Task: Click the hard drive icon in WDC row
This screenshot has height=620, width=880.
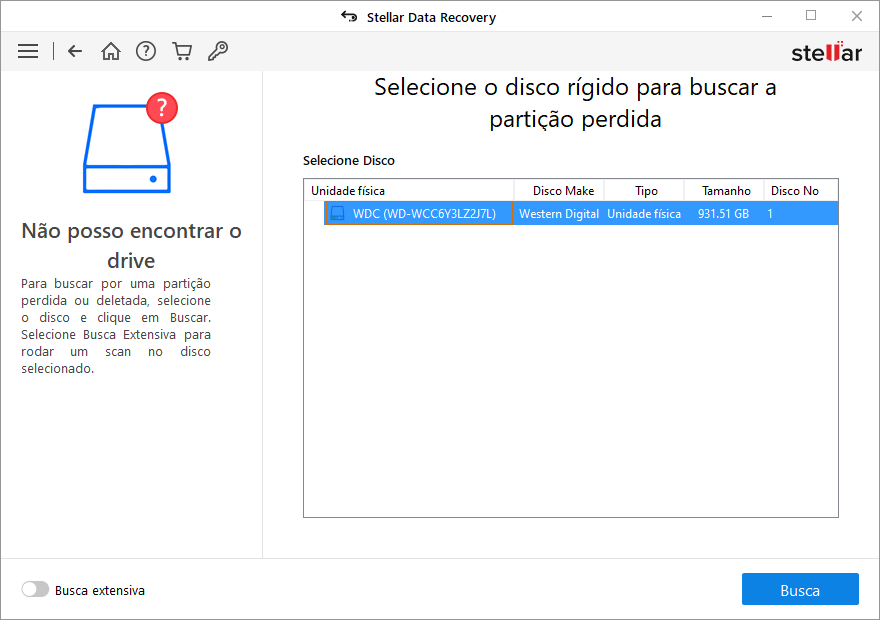Action: pyautogui.click(x=337, y=213)
